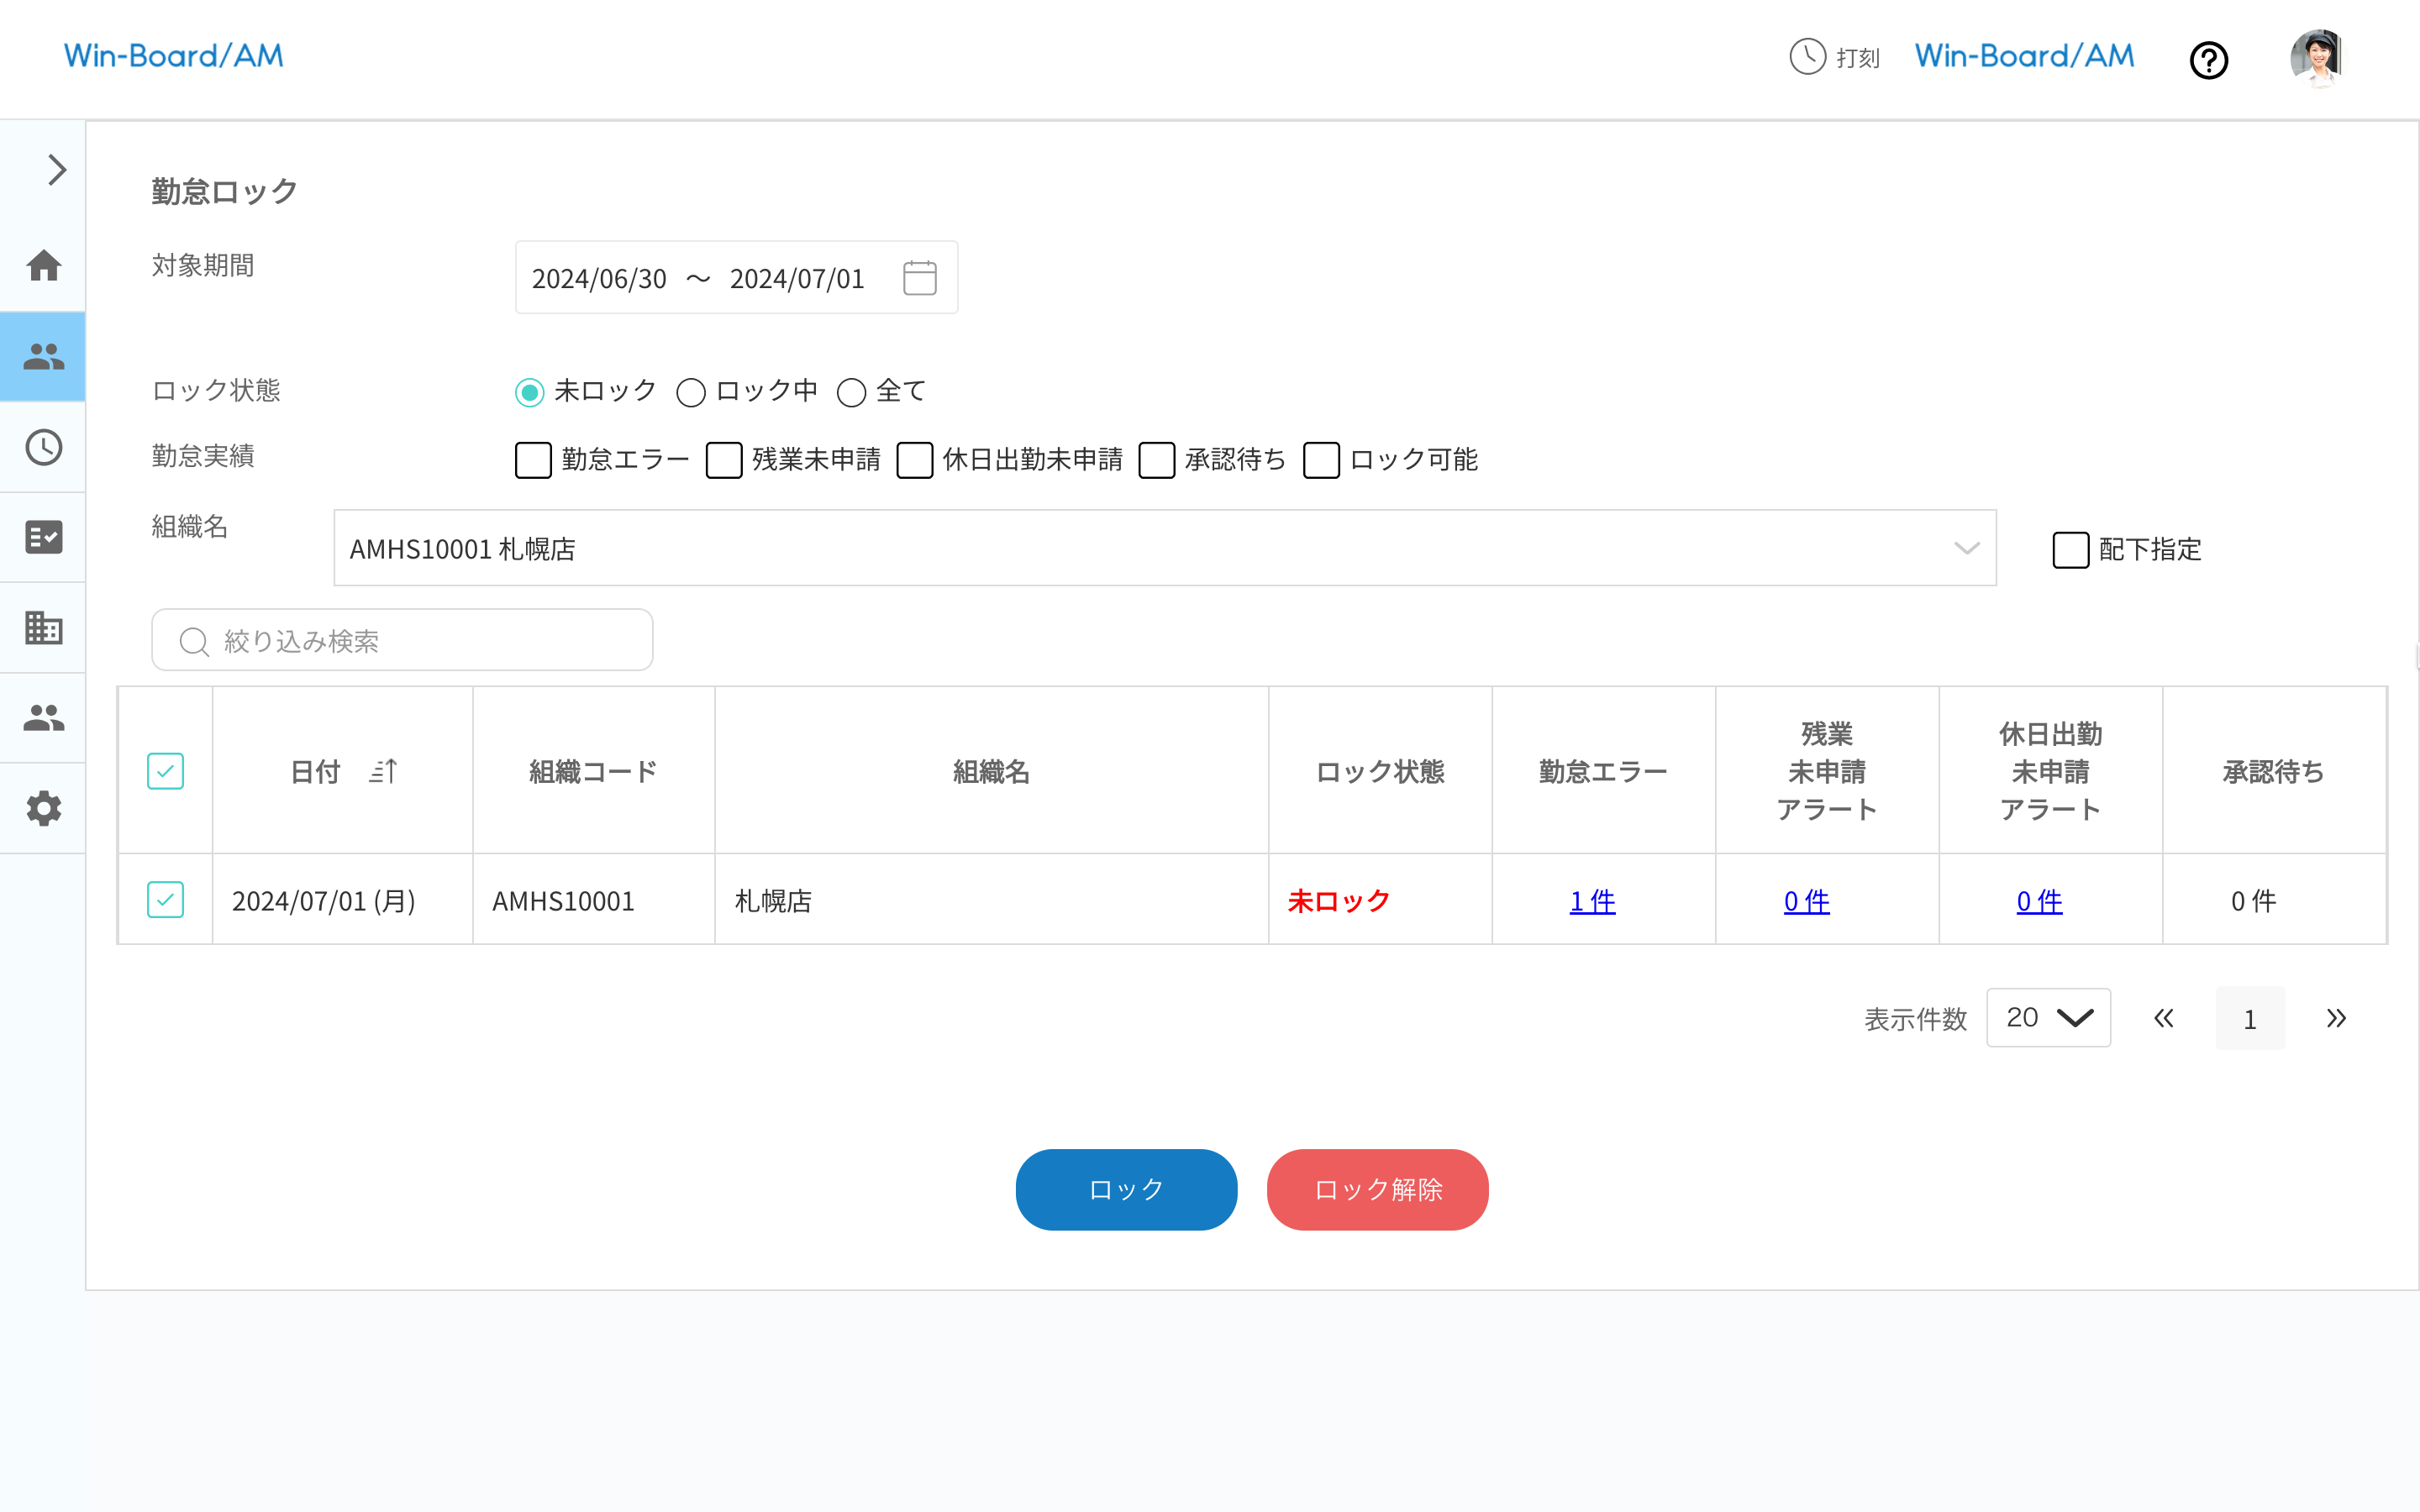
Task: Open the settings gear in sidebar
Action: tap(43, 808)
